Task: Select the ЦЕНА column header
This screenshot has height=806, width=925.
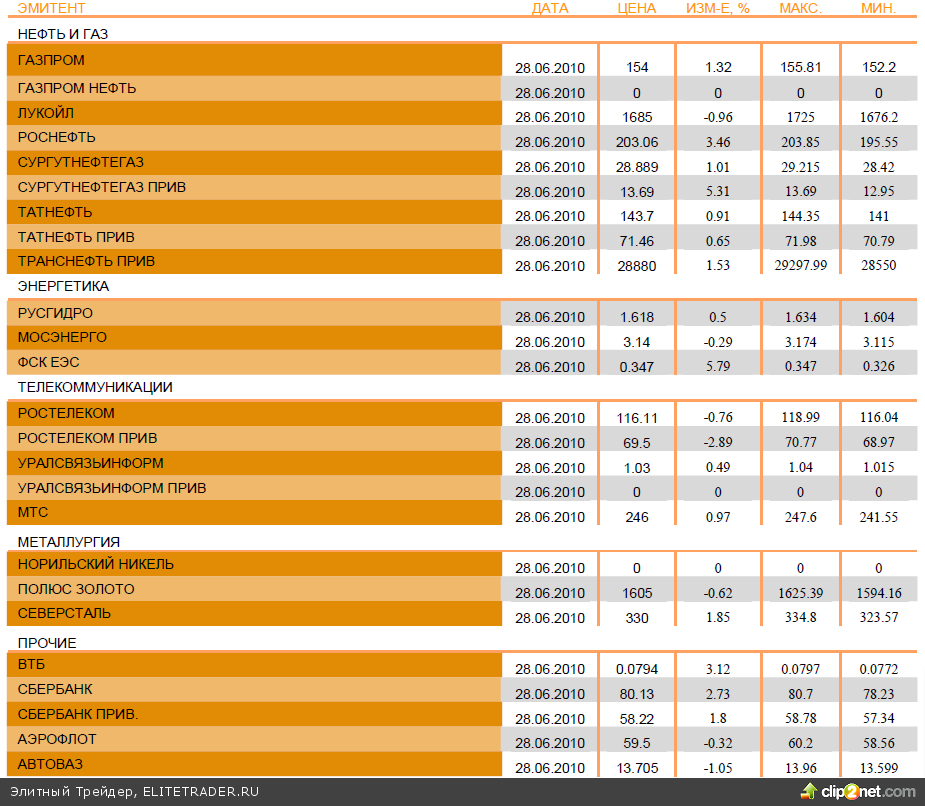Action: [637, 8]
